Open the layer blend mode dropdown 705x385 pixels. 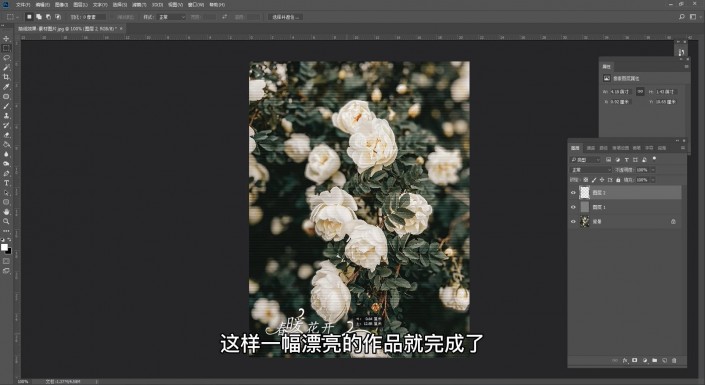point(591,170)
